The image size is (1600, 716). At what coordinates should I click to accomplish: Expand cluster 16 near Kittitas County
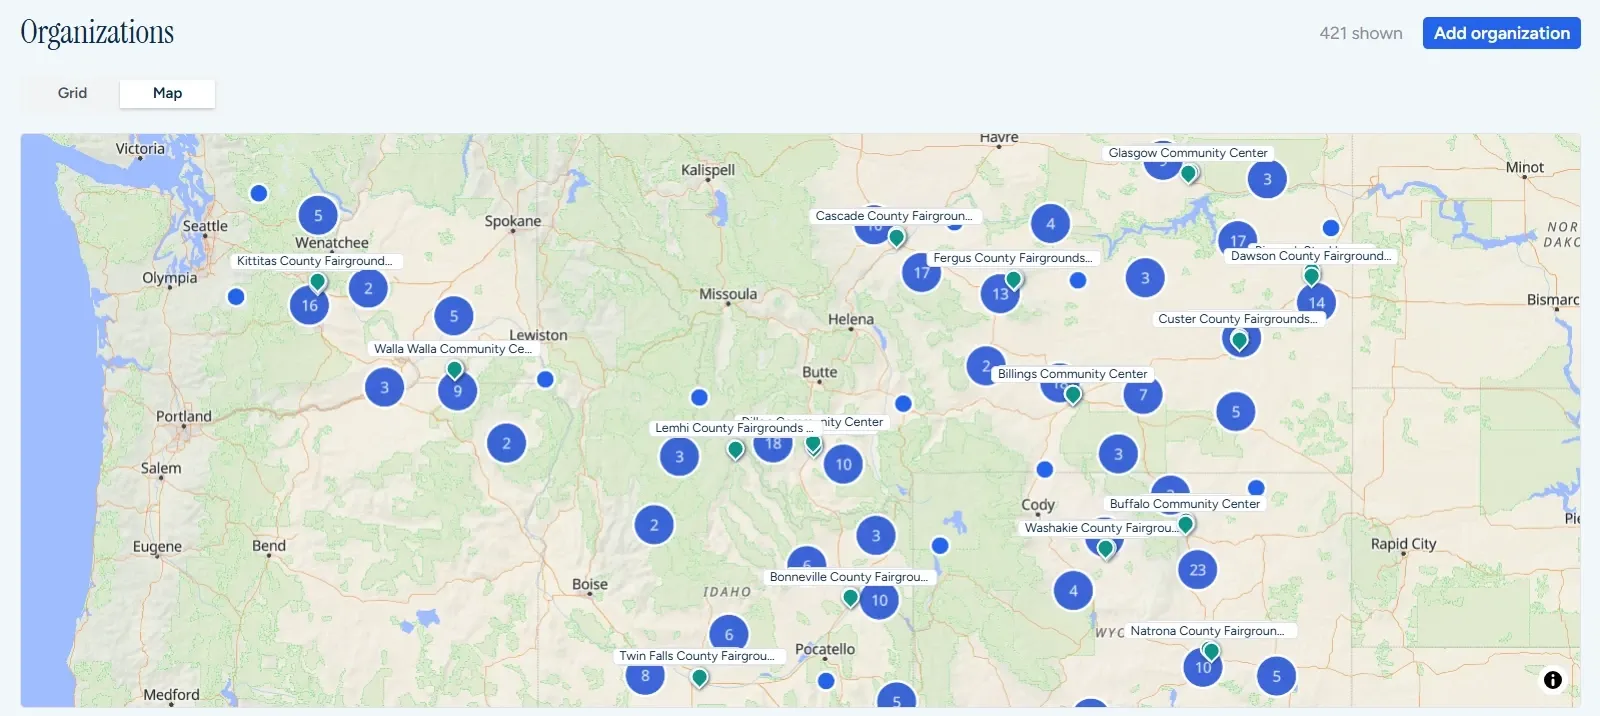309,306
